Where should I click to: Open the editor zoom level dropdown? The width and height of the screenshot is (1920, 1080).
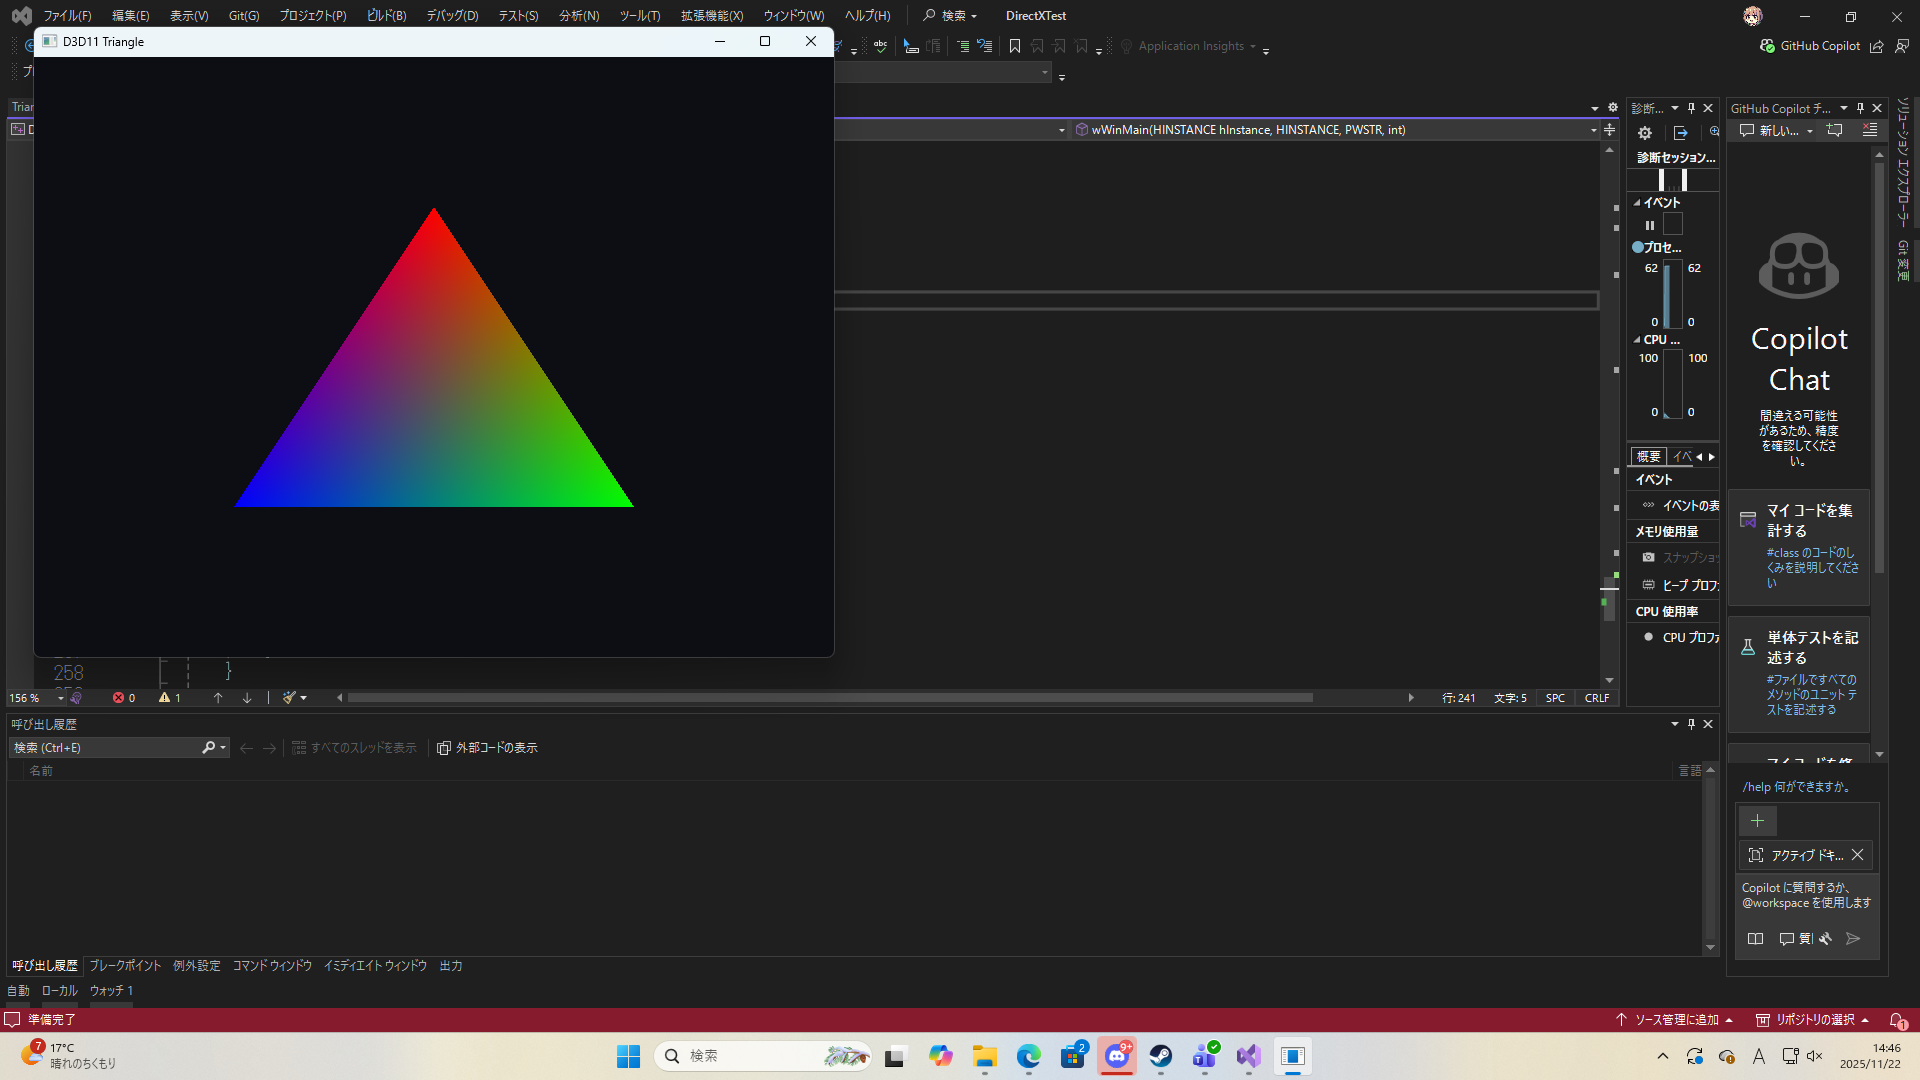click(x=60, y=698)
